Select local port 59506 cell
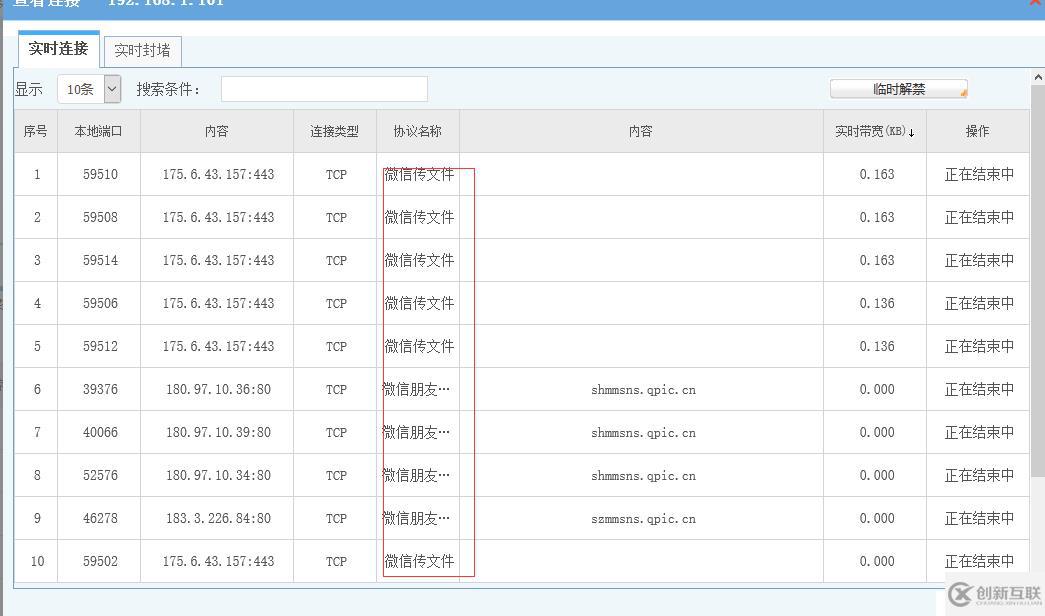This screenshot has width=1045, height=616. click(x=100, y=303)
